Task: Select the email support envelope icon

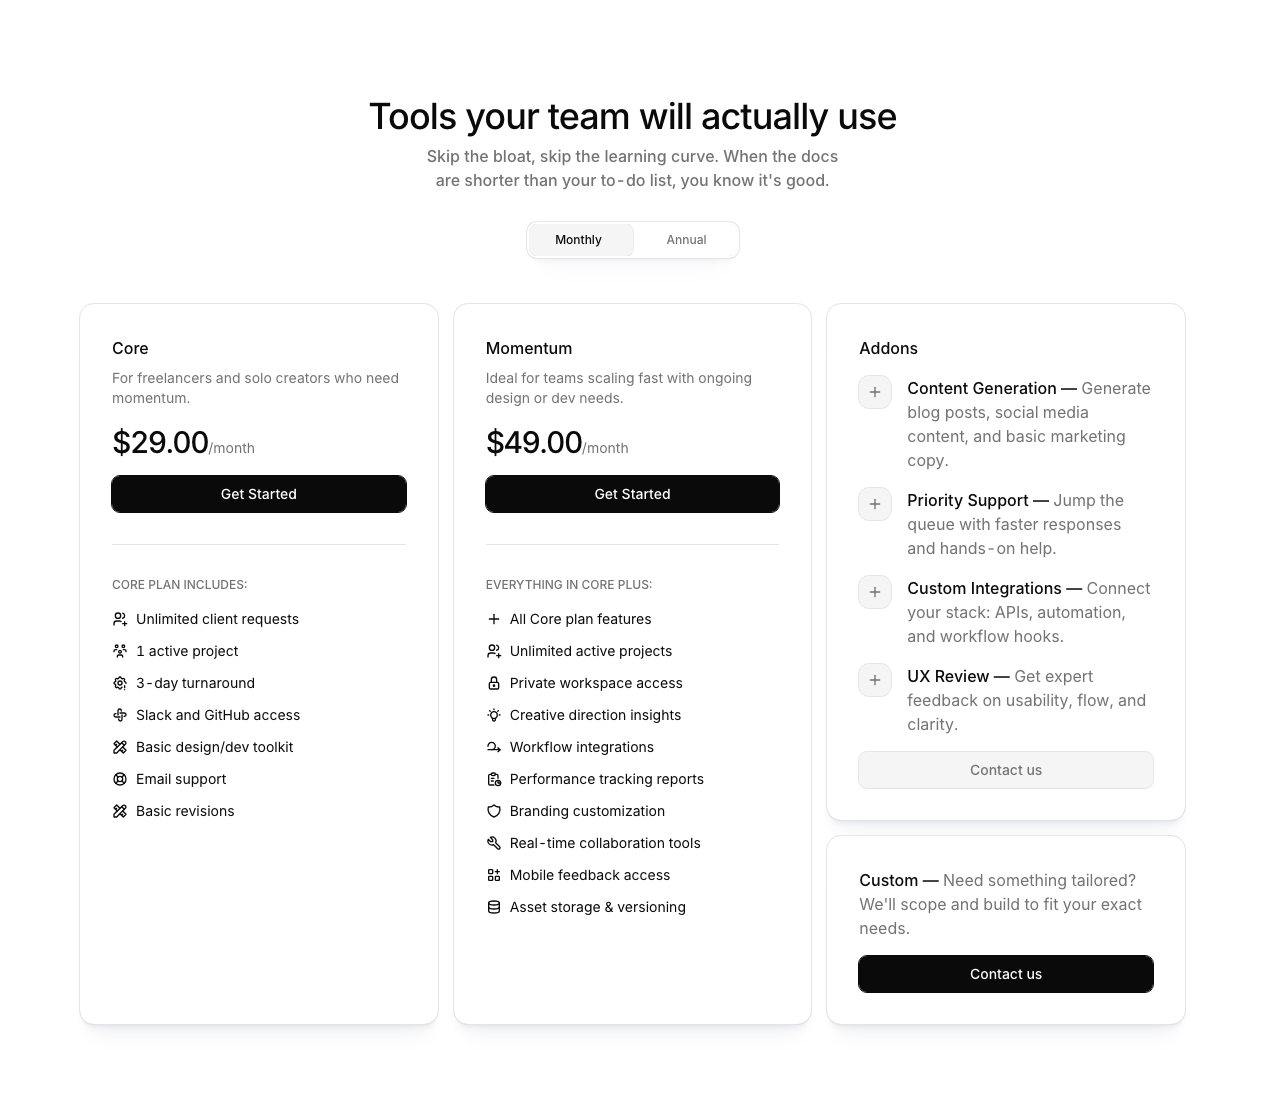Action: [119, 779]
